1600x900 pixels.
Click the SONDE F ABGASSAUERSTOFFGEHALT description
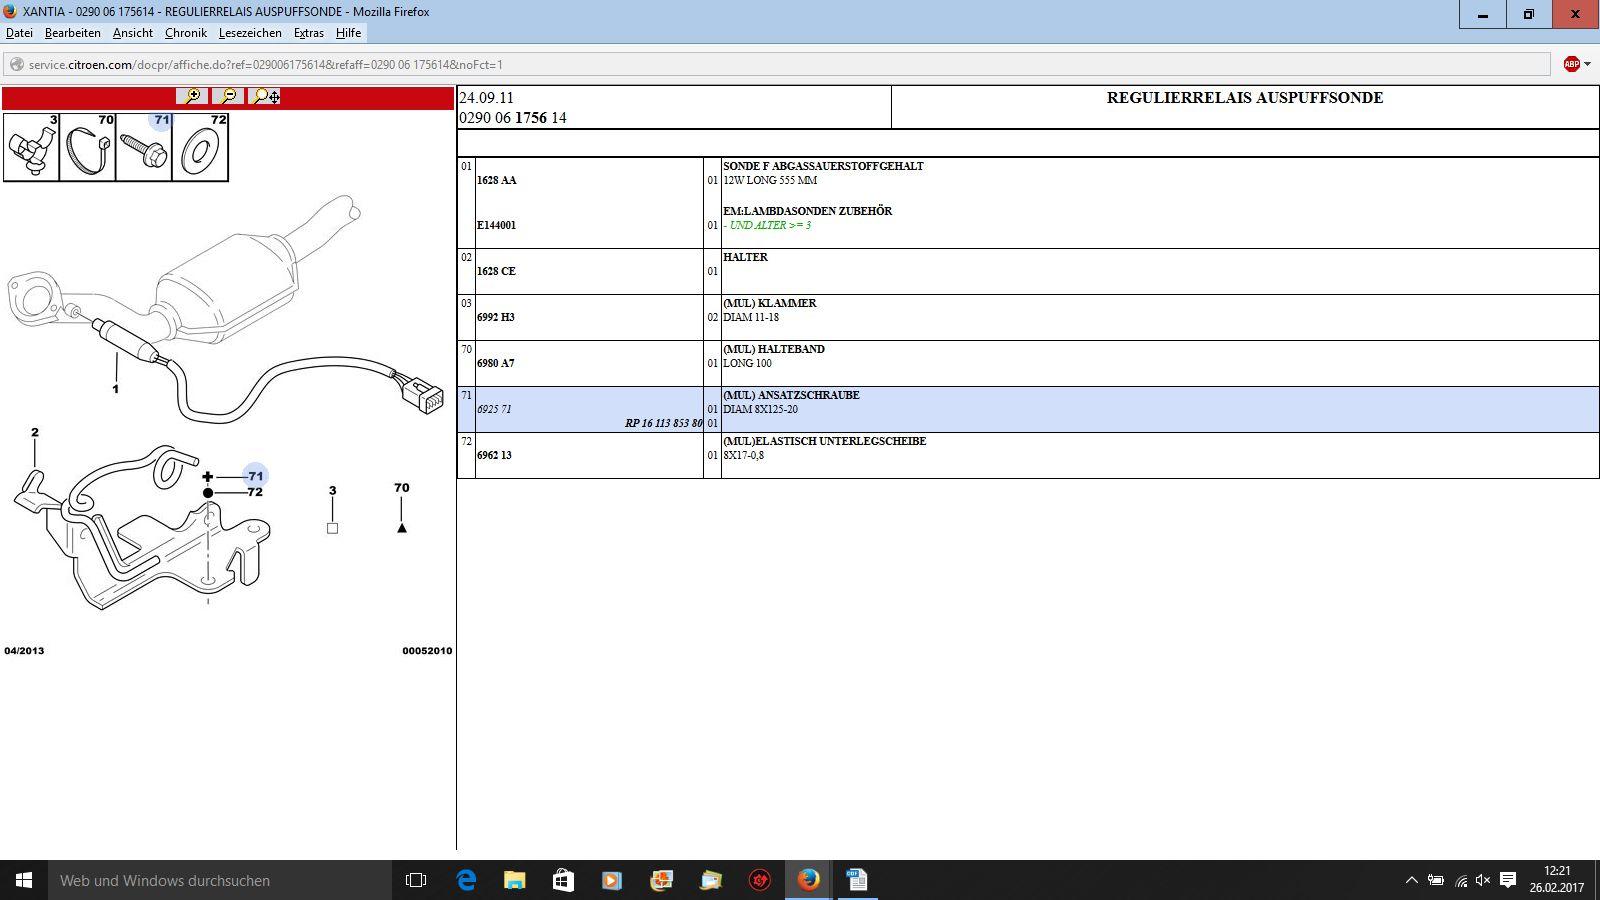[823, 166]
